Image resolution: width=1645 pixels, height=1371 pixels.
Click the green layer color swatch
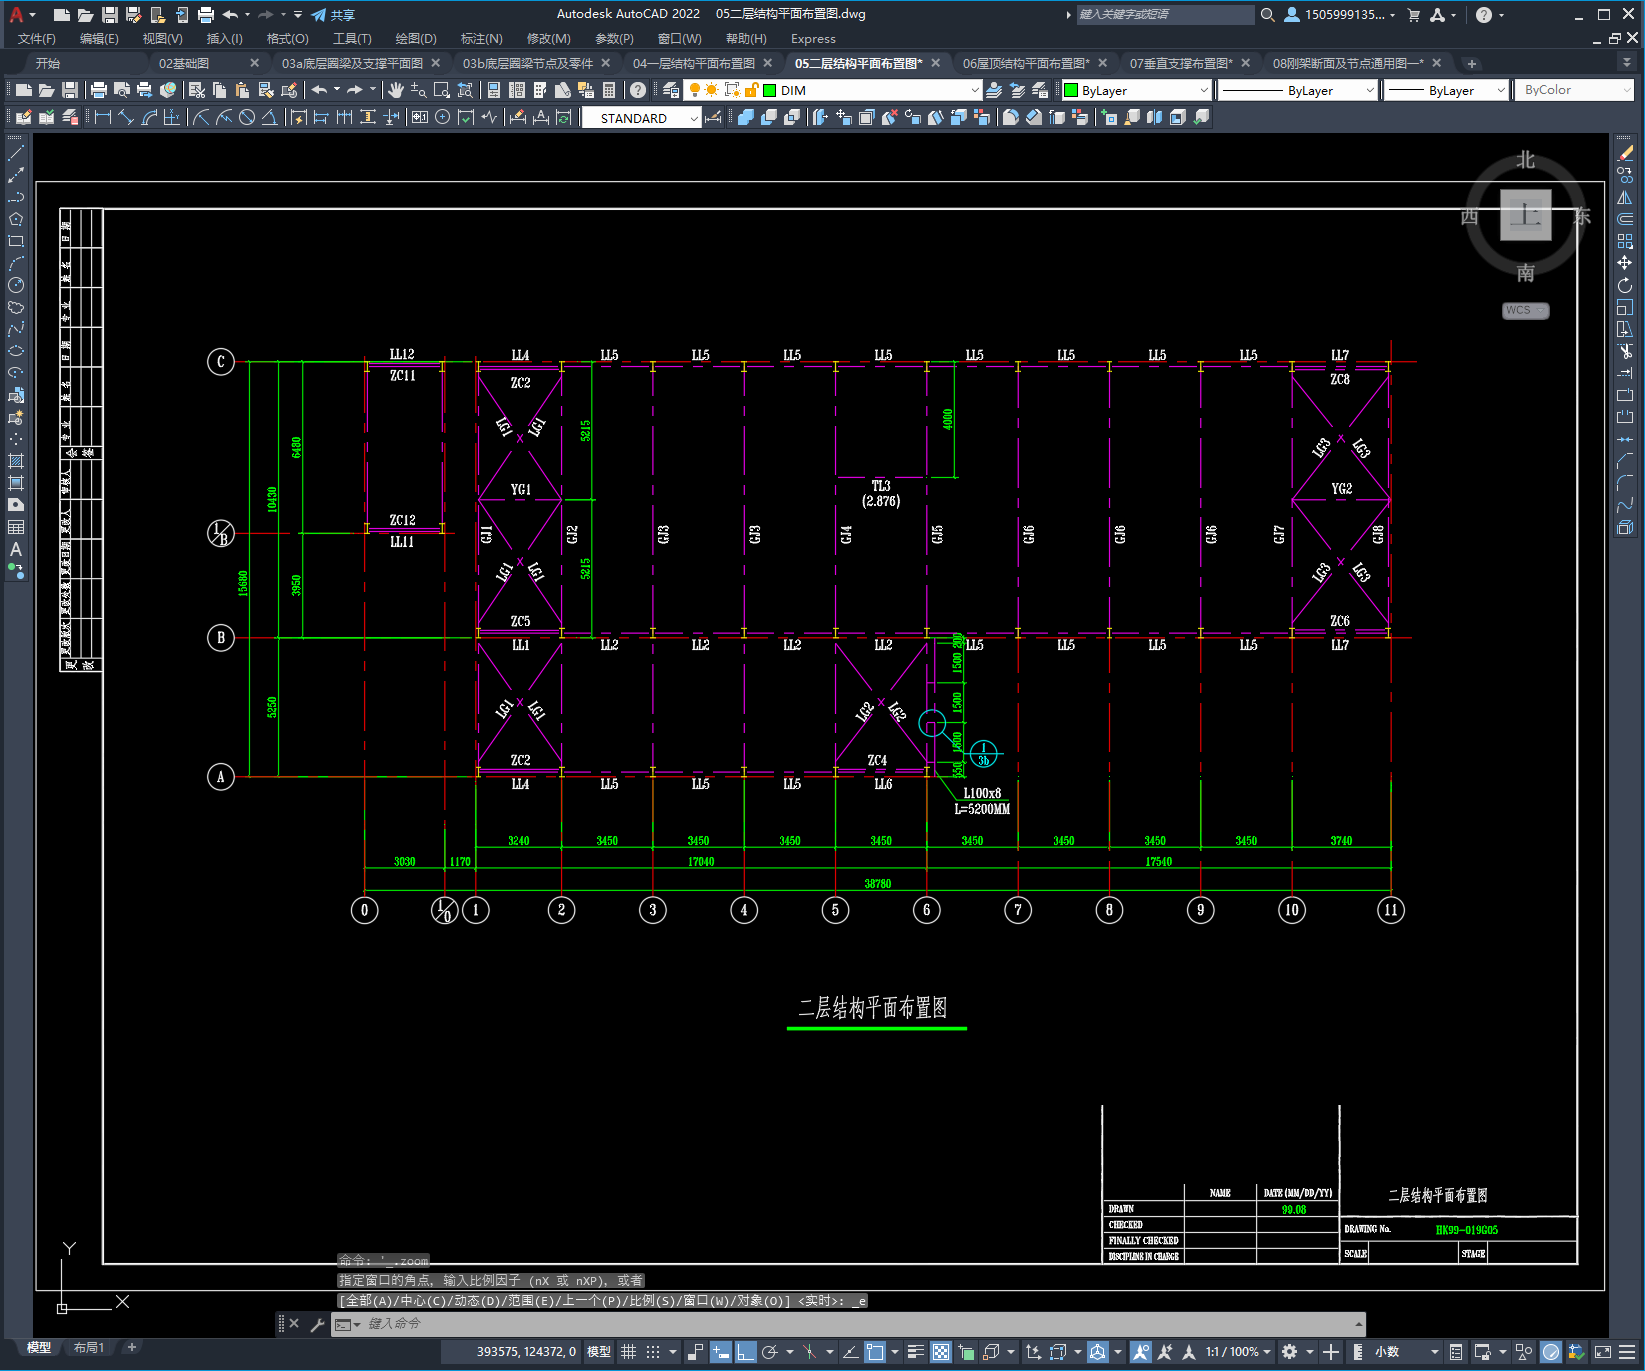770,90
